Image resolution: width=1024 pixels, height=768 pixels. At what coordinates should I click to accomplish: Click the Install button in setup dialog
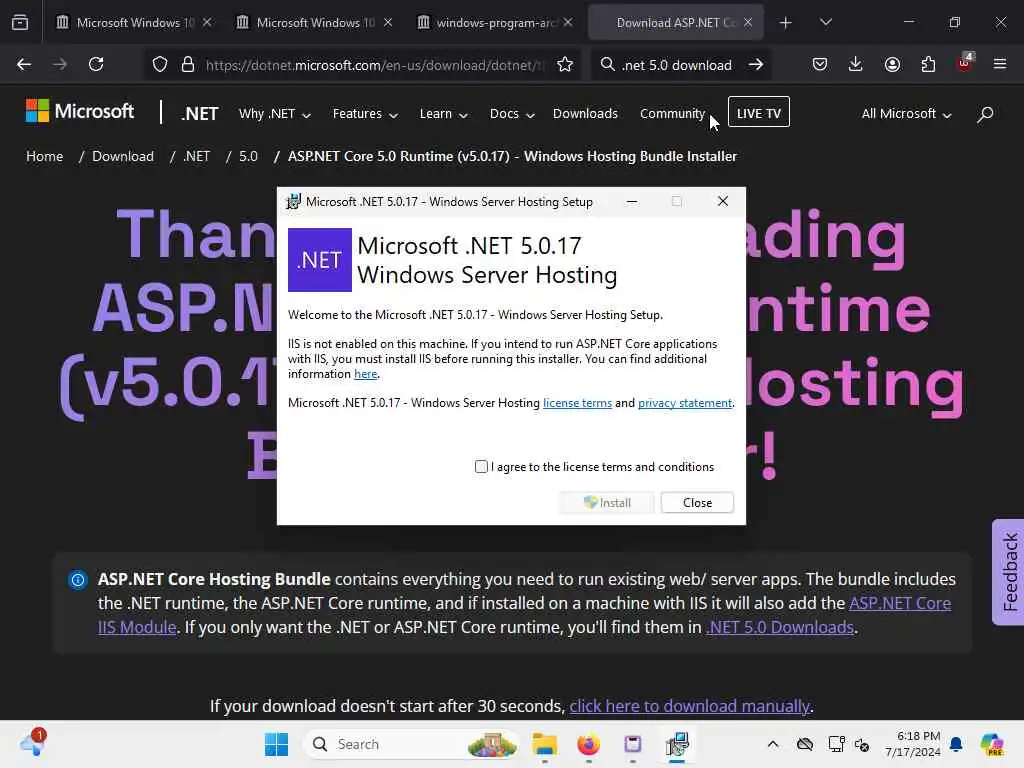click(x=607, y=503)
